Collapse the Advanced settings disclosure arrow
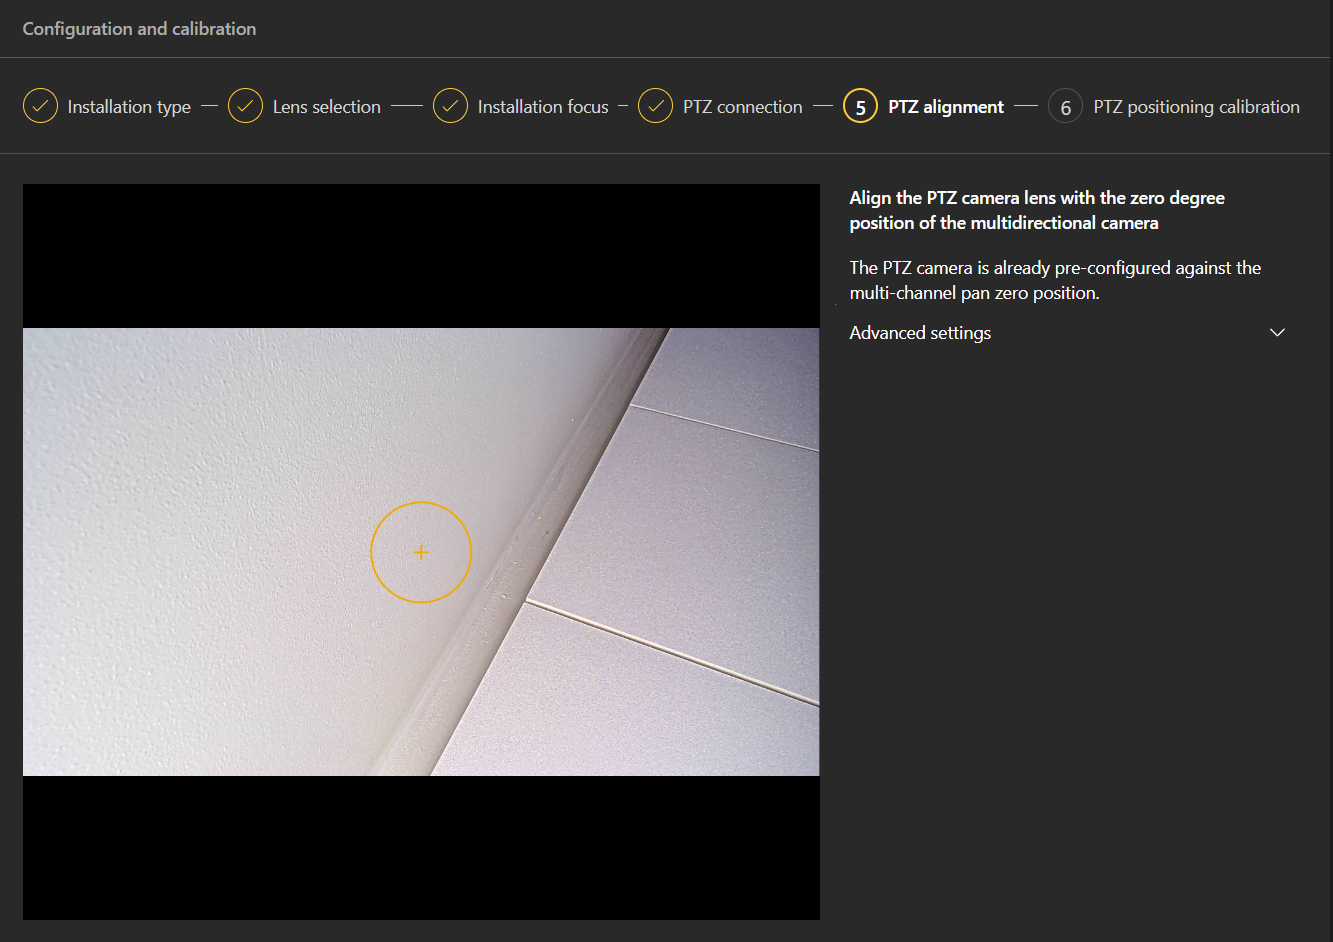The width and height of the screenshot is (1333, 942). [1277, 332]
